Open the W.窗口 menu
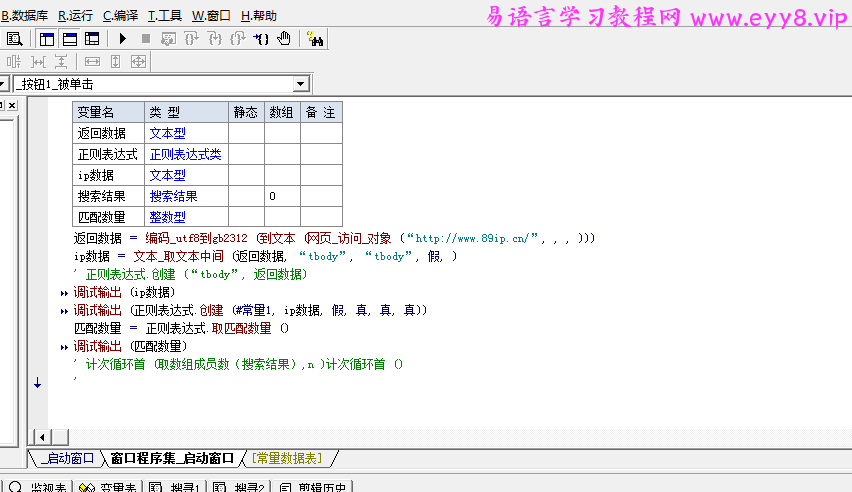 211,16
